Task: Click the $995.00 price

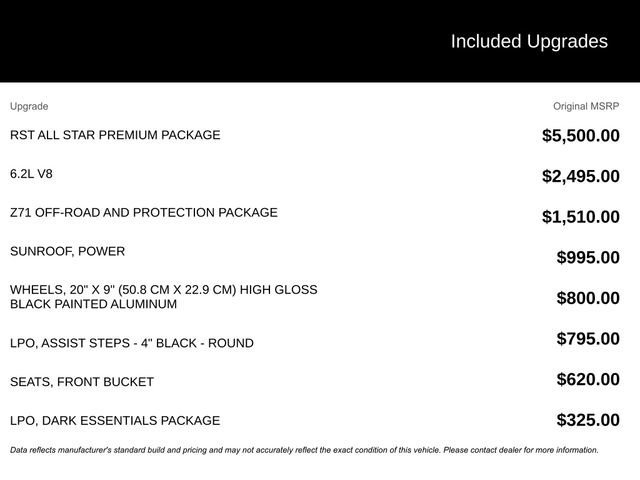Action: tap(588, 258)
